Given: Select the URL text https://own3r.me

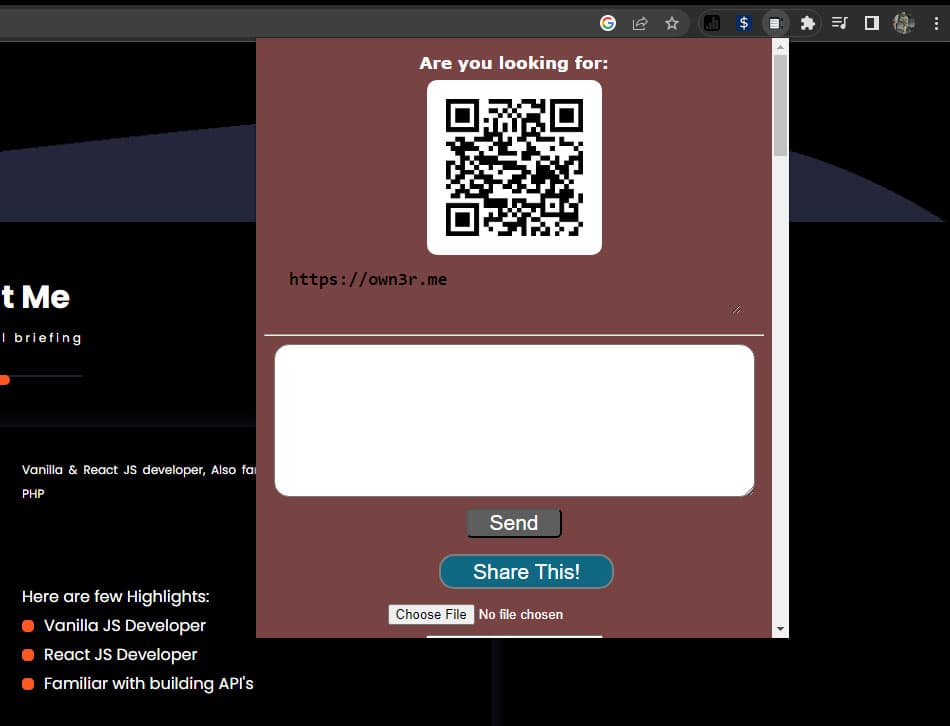Looking at the screenshot, I should pos(369,279).
